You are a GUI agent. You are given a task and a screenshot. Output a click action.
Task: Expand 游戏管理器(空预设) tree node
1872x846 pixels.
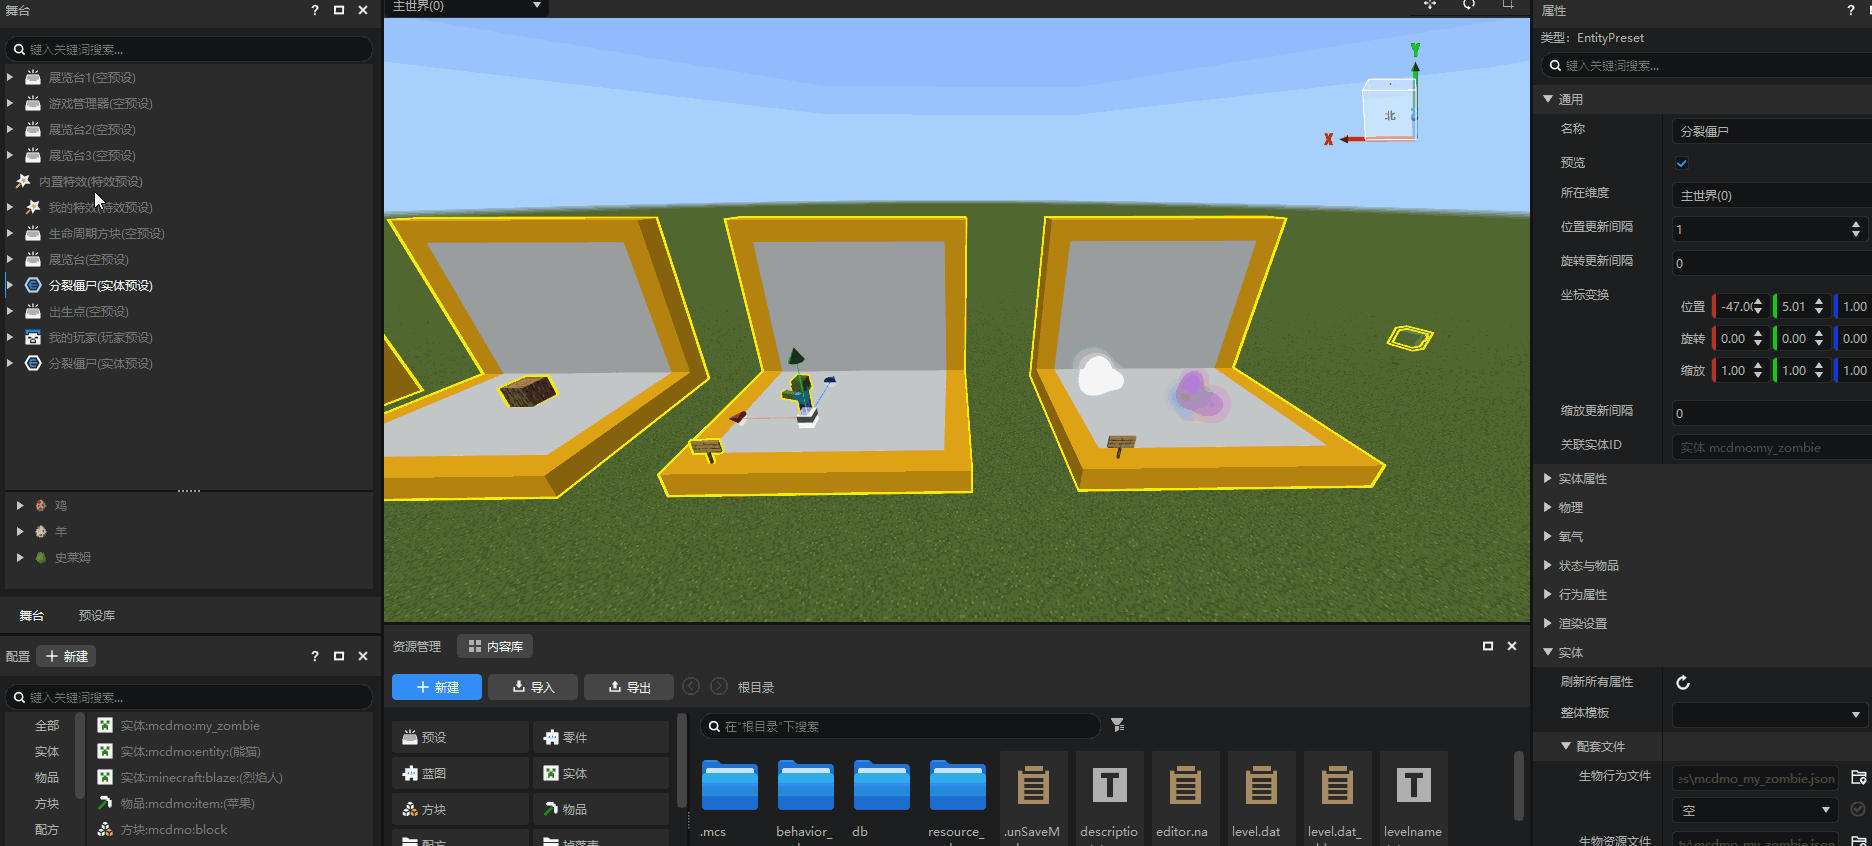pos(10,103)
